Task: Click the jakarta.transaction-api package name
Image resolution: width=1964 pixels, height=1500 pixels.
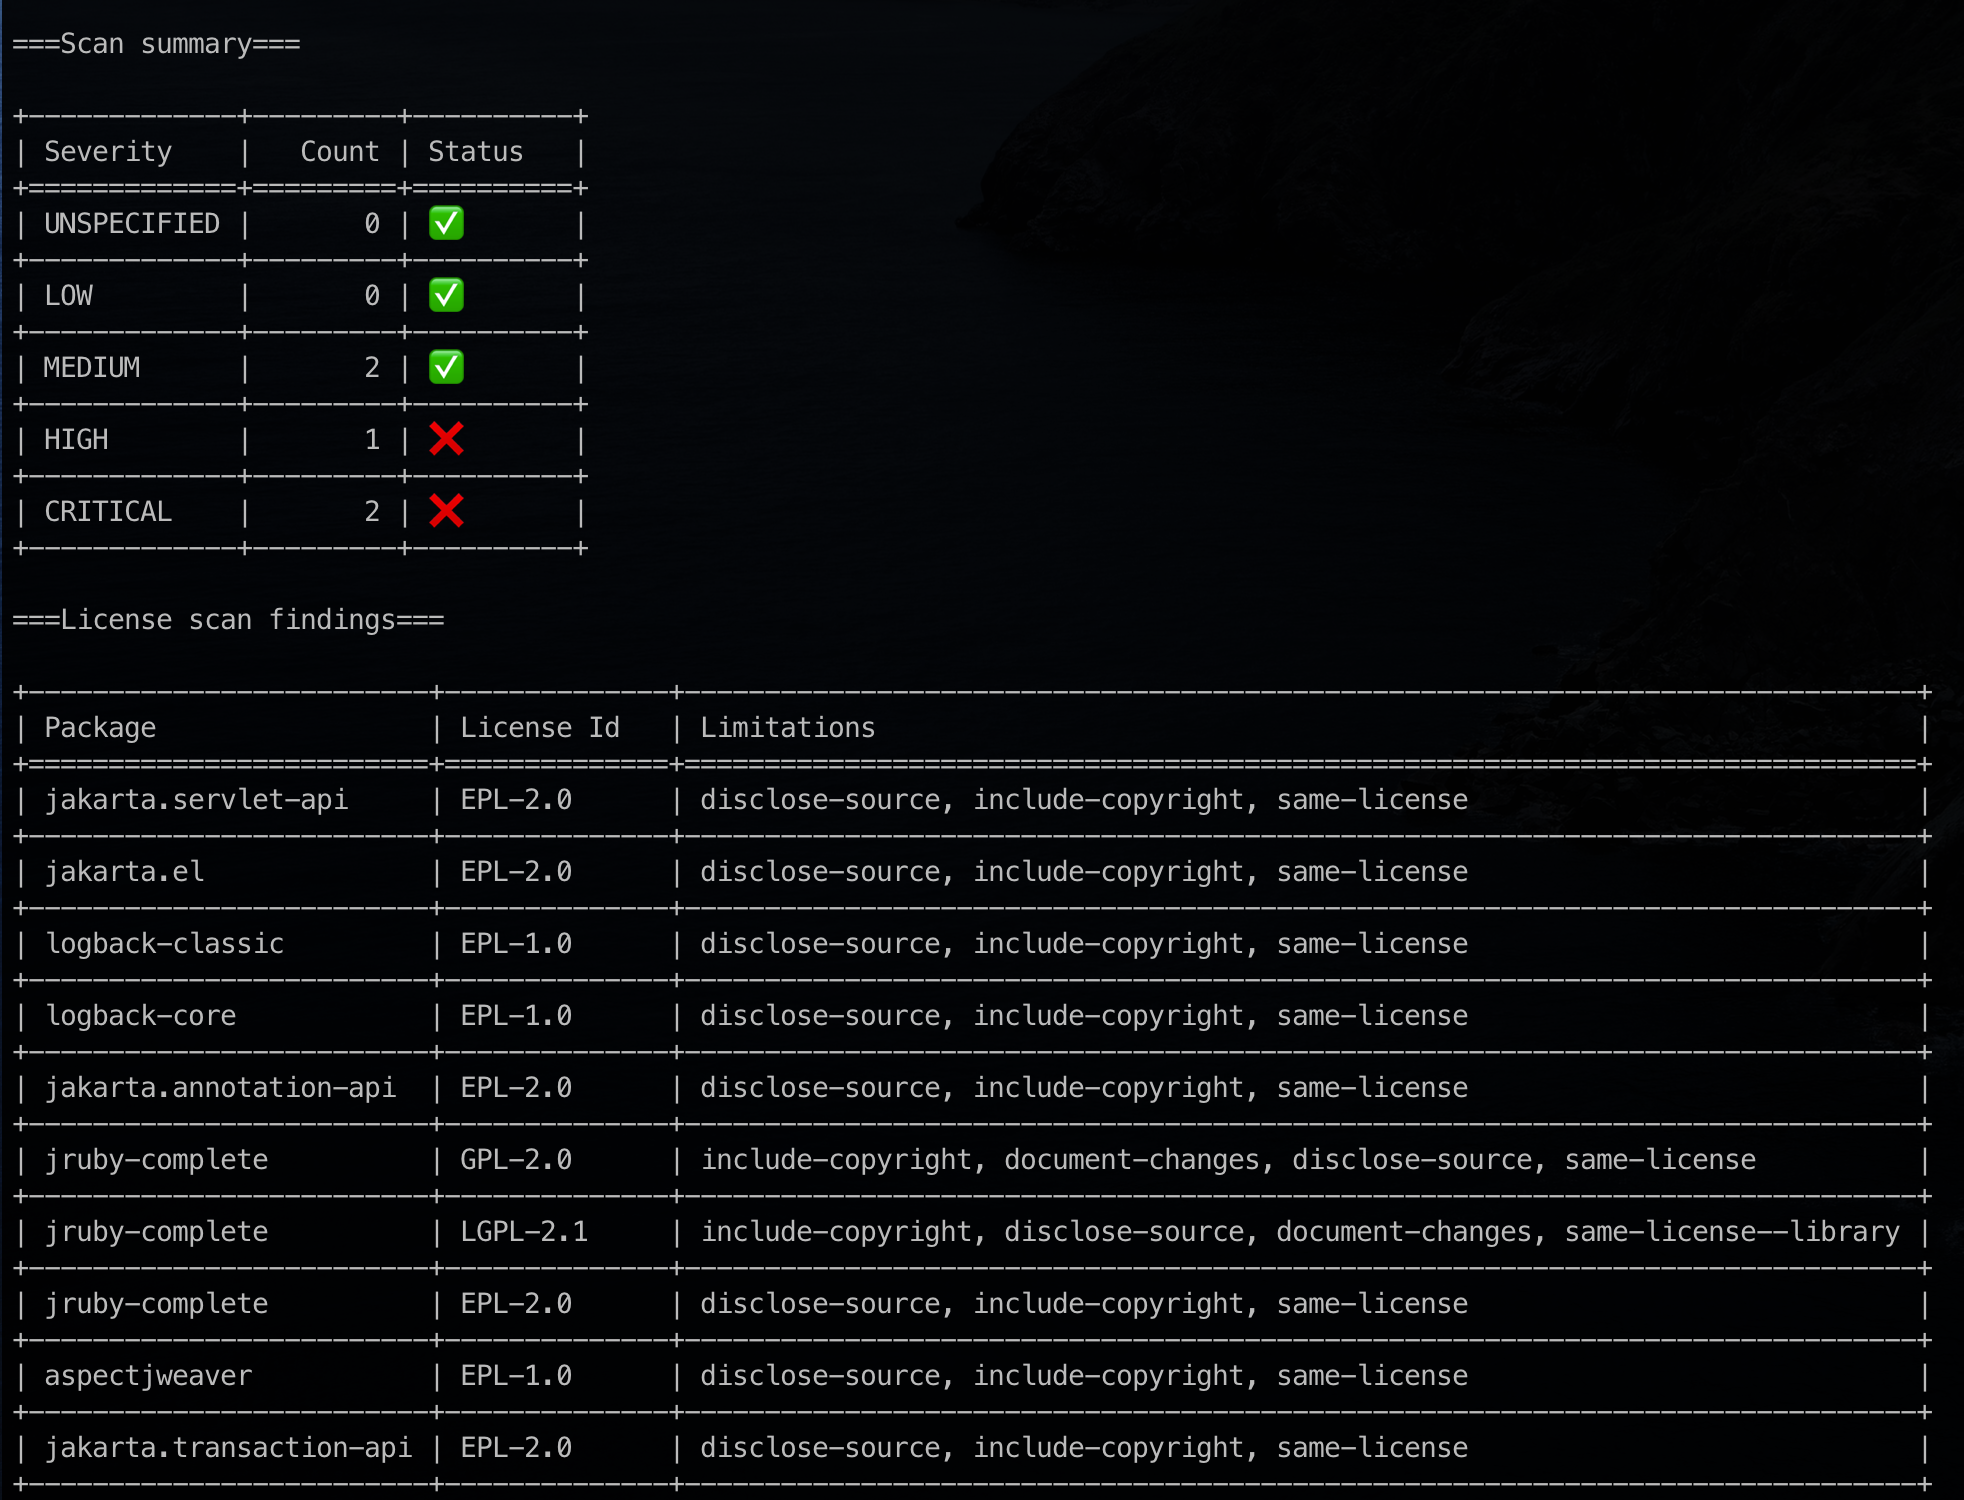Action: point(228,1448)
